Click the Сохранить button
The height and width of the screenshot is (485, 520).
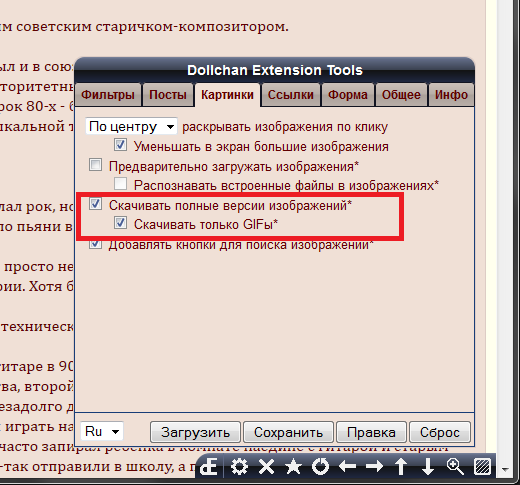pos(288,432)
